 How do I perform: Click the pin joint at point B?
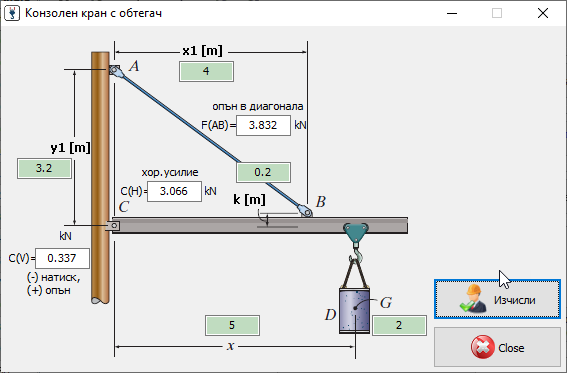point(306,211)
